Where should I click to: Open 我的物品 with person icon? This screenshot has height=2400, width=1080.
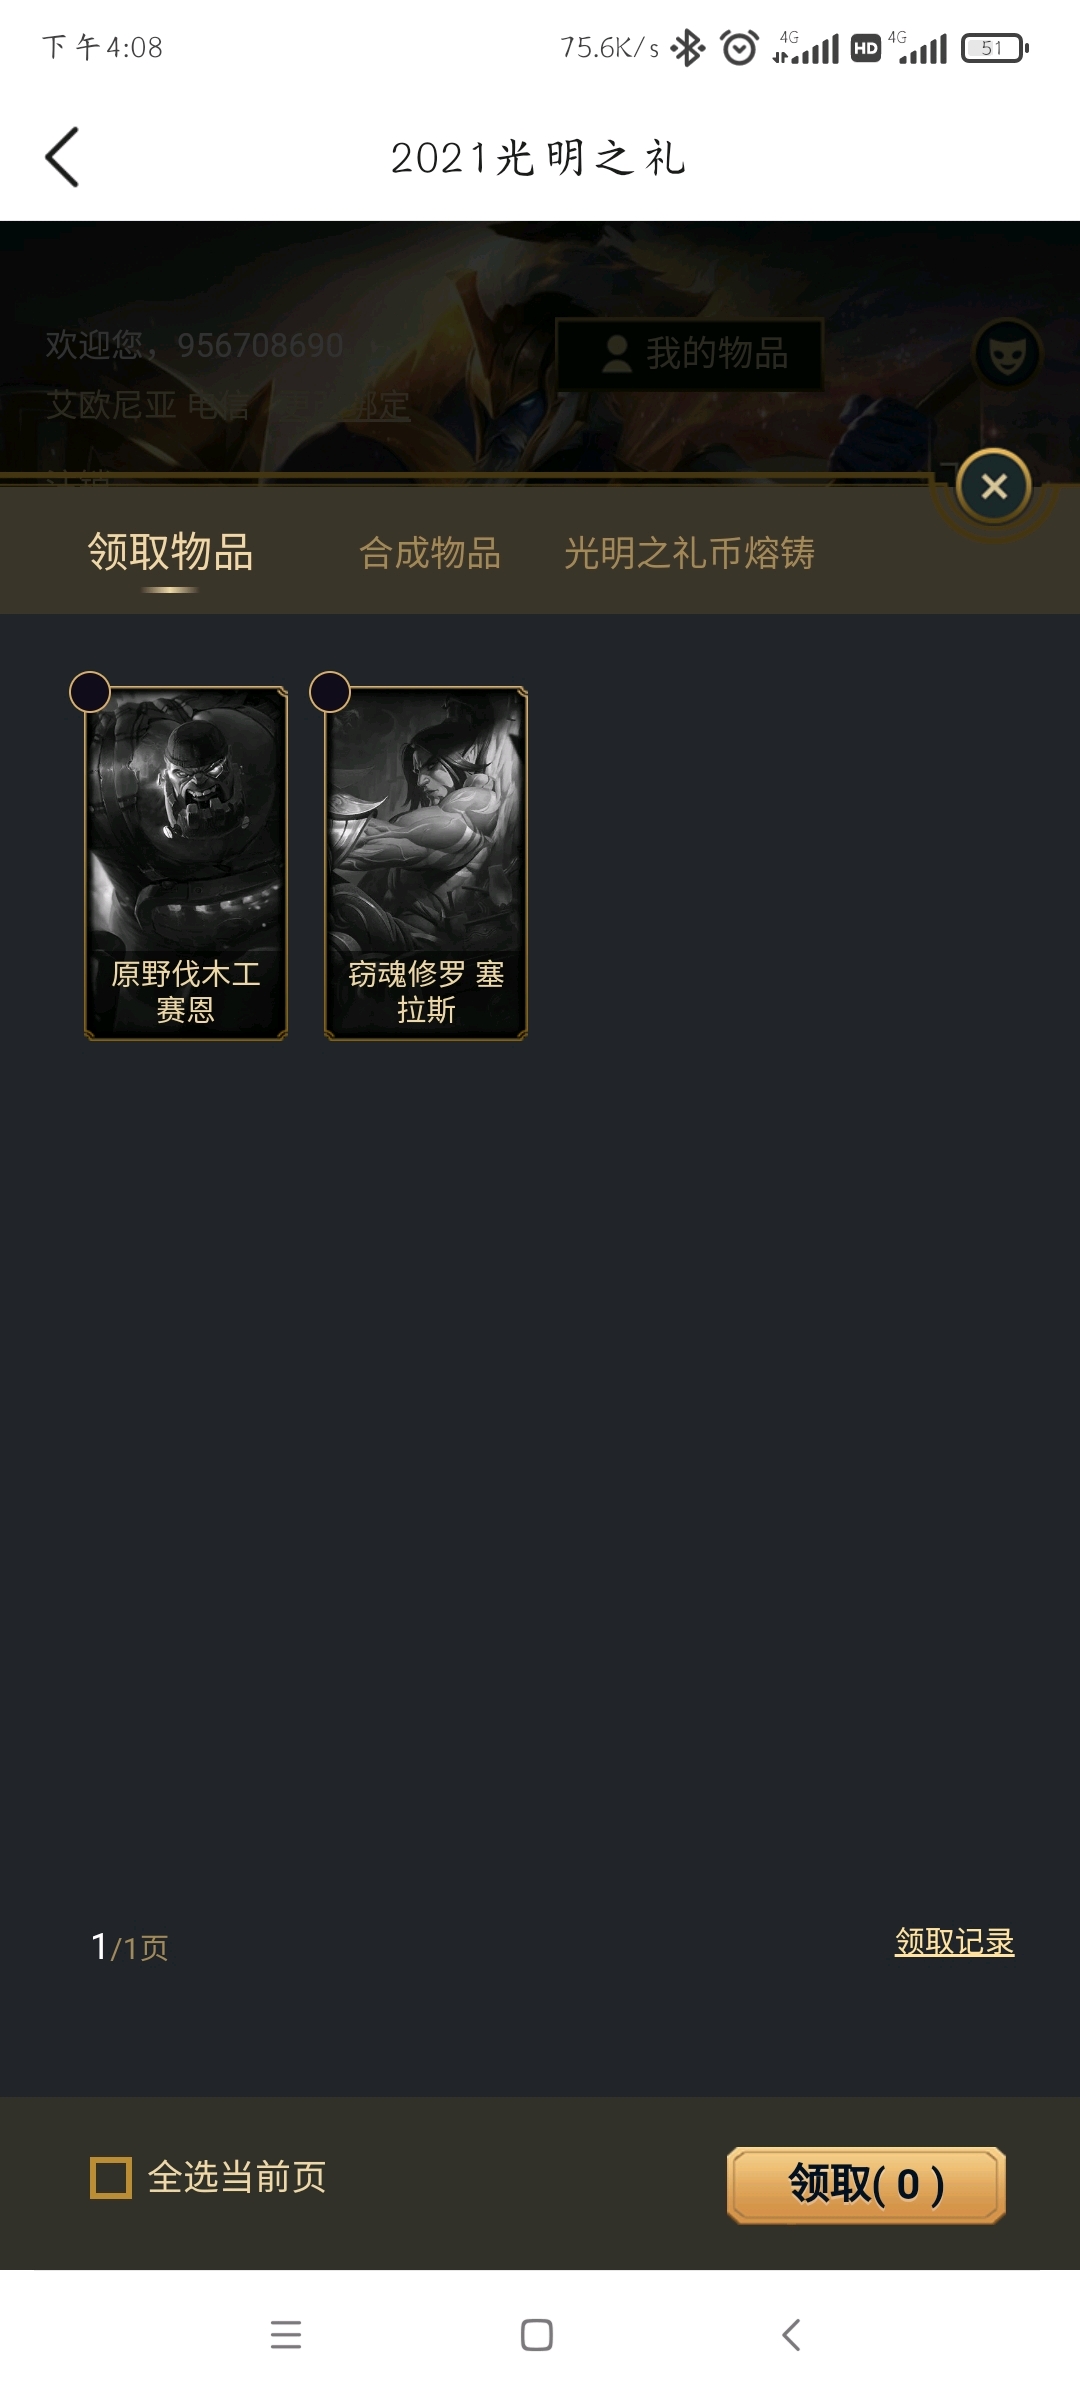pyautogui.click(x=690, y=354)
